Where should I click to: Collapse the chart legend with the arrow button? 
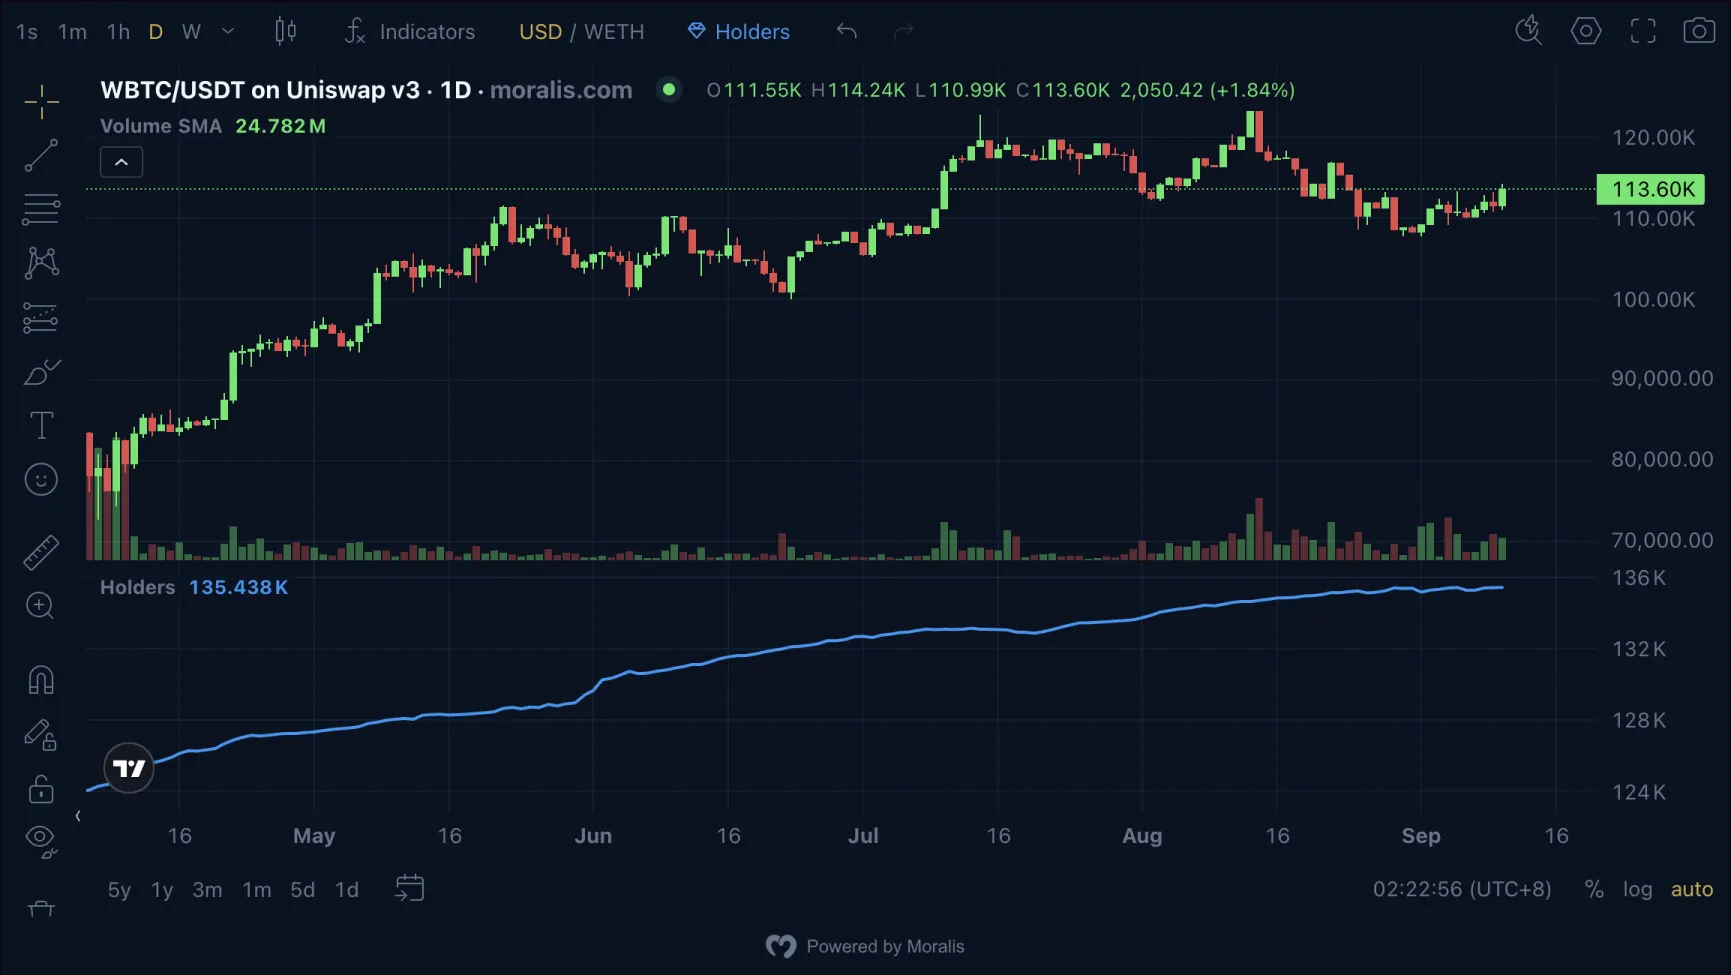(x=120, y=161)
